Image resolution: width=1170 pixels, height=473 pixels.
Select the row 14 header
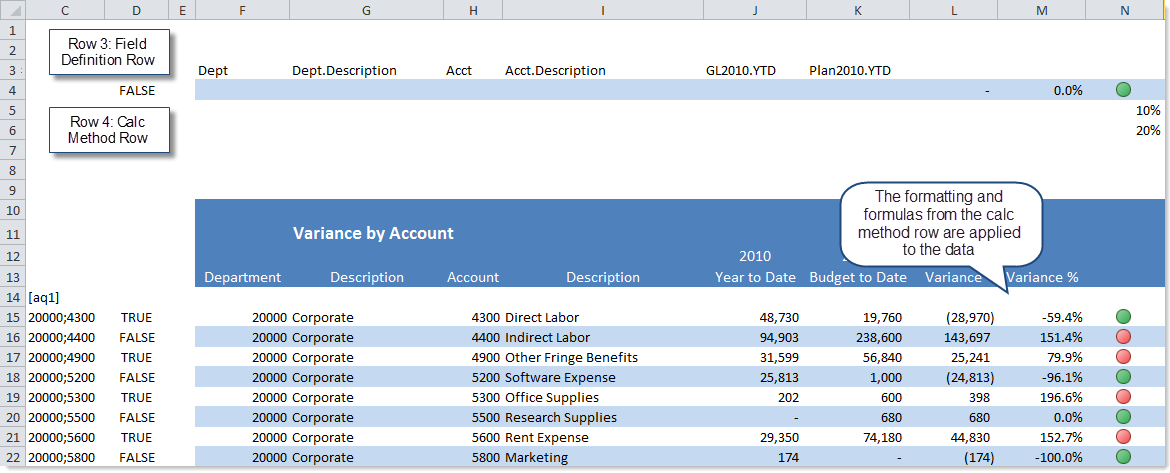tap(14, 297)
